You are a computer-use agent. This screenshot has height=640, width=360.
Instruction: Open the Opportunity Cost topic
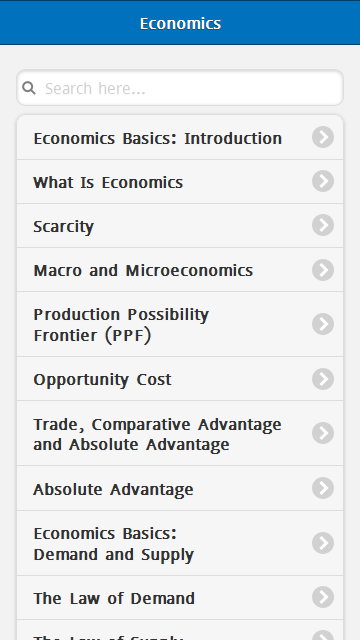click(180, 379)
